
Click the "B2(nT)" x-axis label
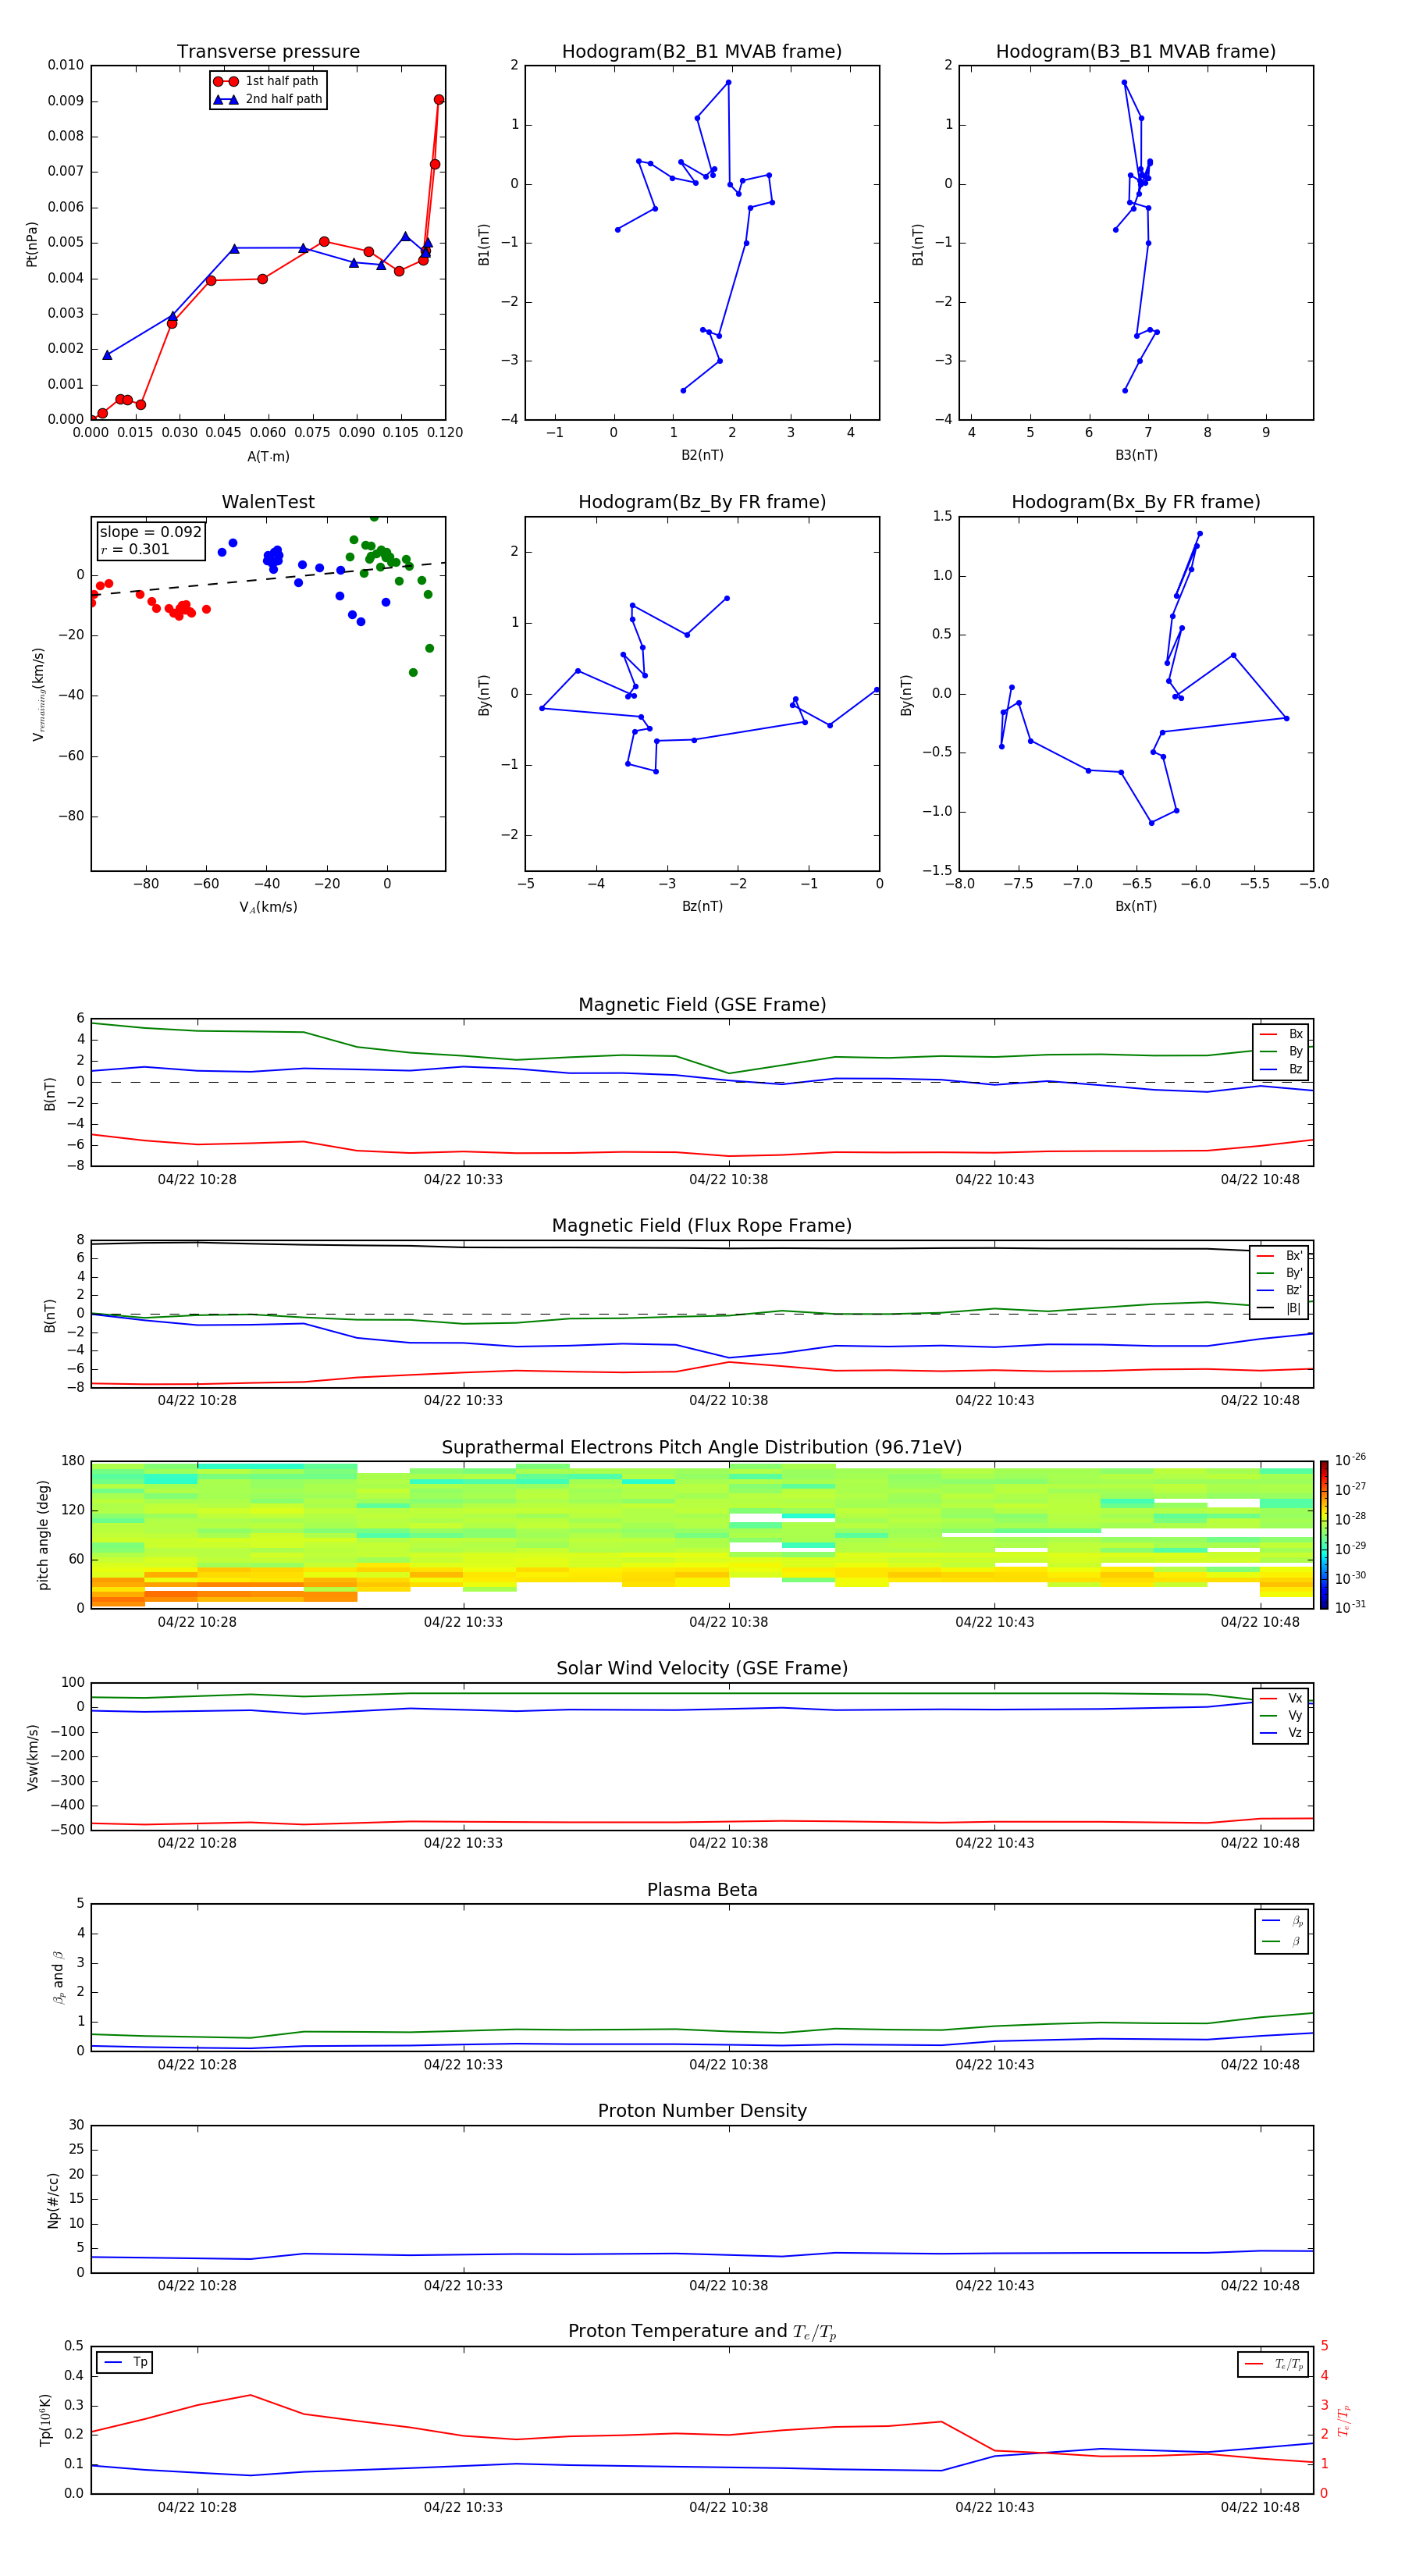(x=702, y=455)
